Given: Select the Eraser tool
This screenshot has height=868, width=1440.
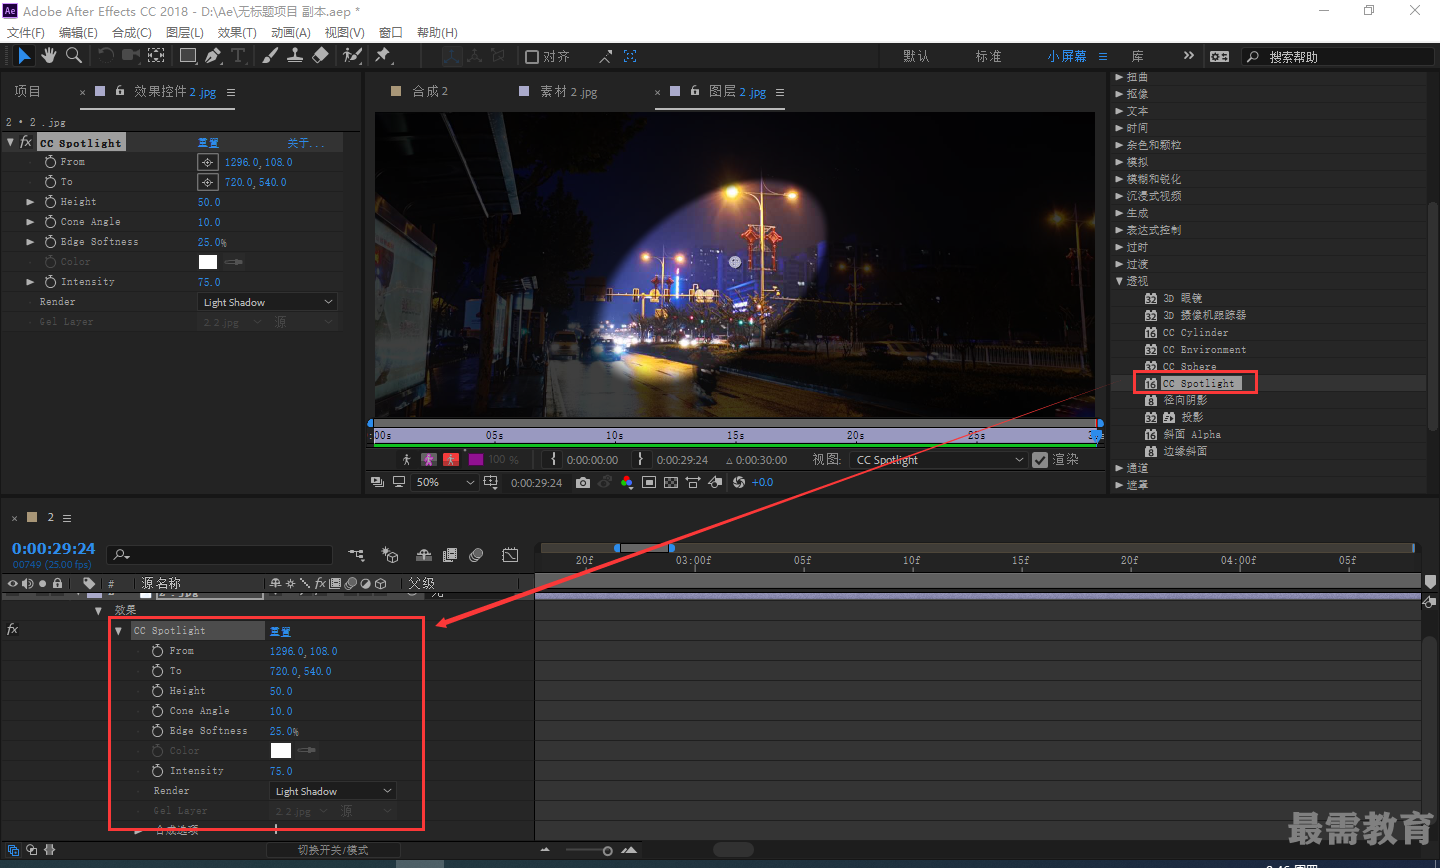Looking at the screenshot, I should (320, 56).
